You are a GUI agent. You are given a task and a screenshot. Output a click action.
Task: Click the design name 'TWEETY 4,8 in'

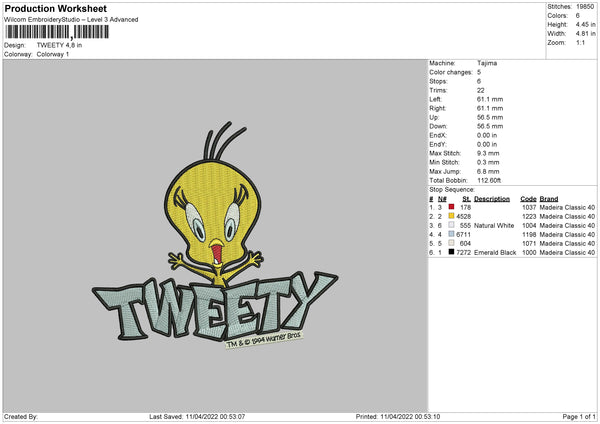pyautogui.click(x=59, y=45)
